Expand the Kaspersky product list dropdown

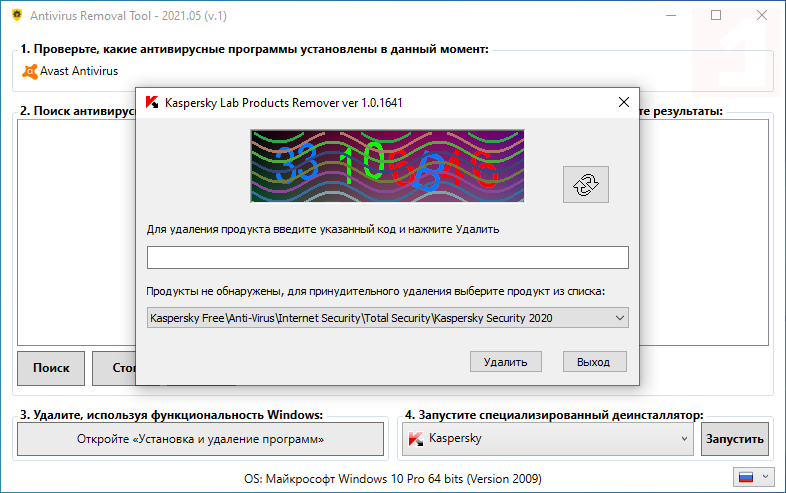620,318
